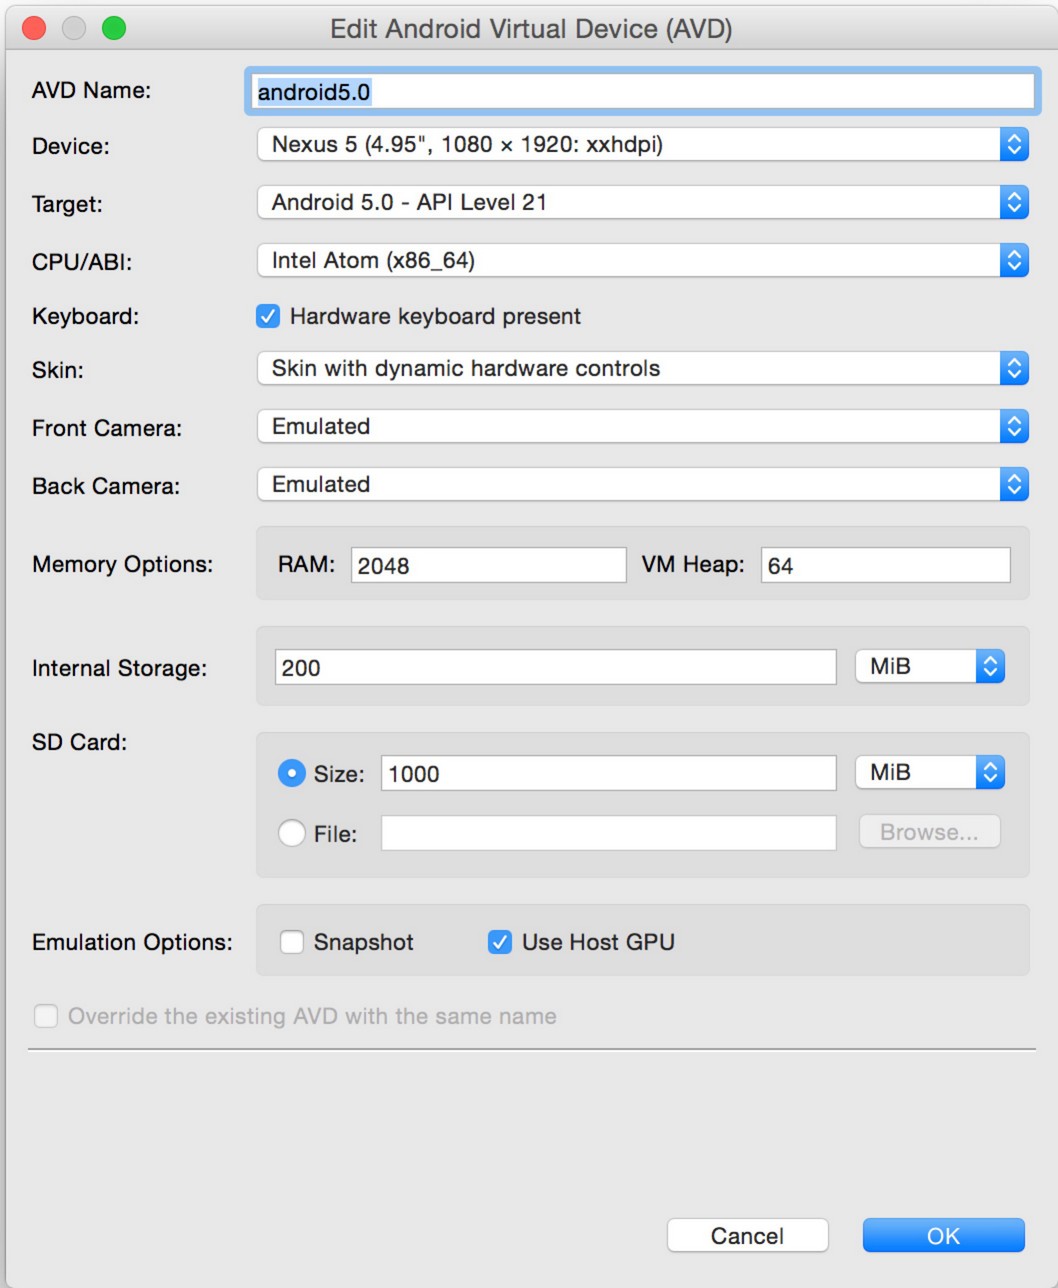Open the Device dropdown showing Nexus 5
Viewport: 1058px width, 1288px height.
(x=643, y=145)
